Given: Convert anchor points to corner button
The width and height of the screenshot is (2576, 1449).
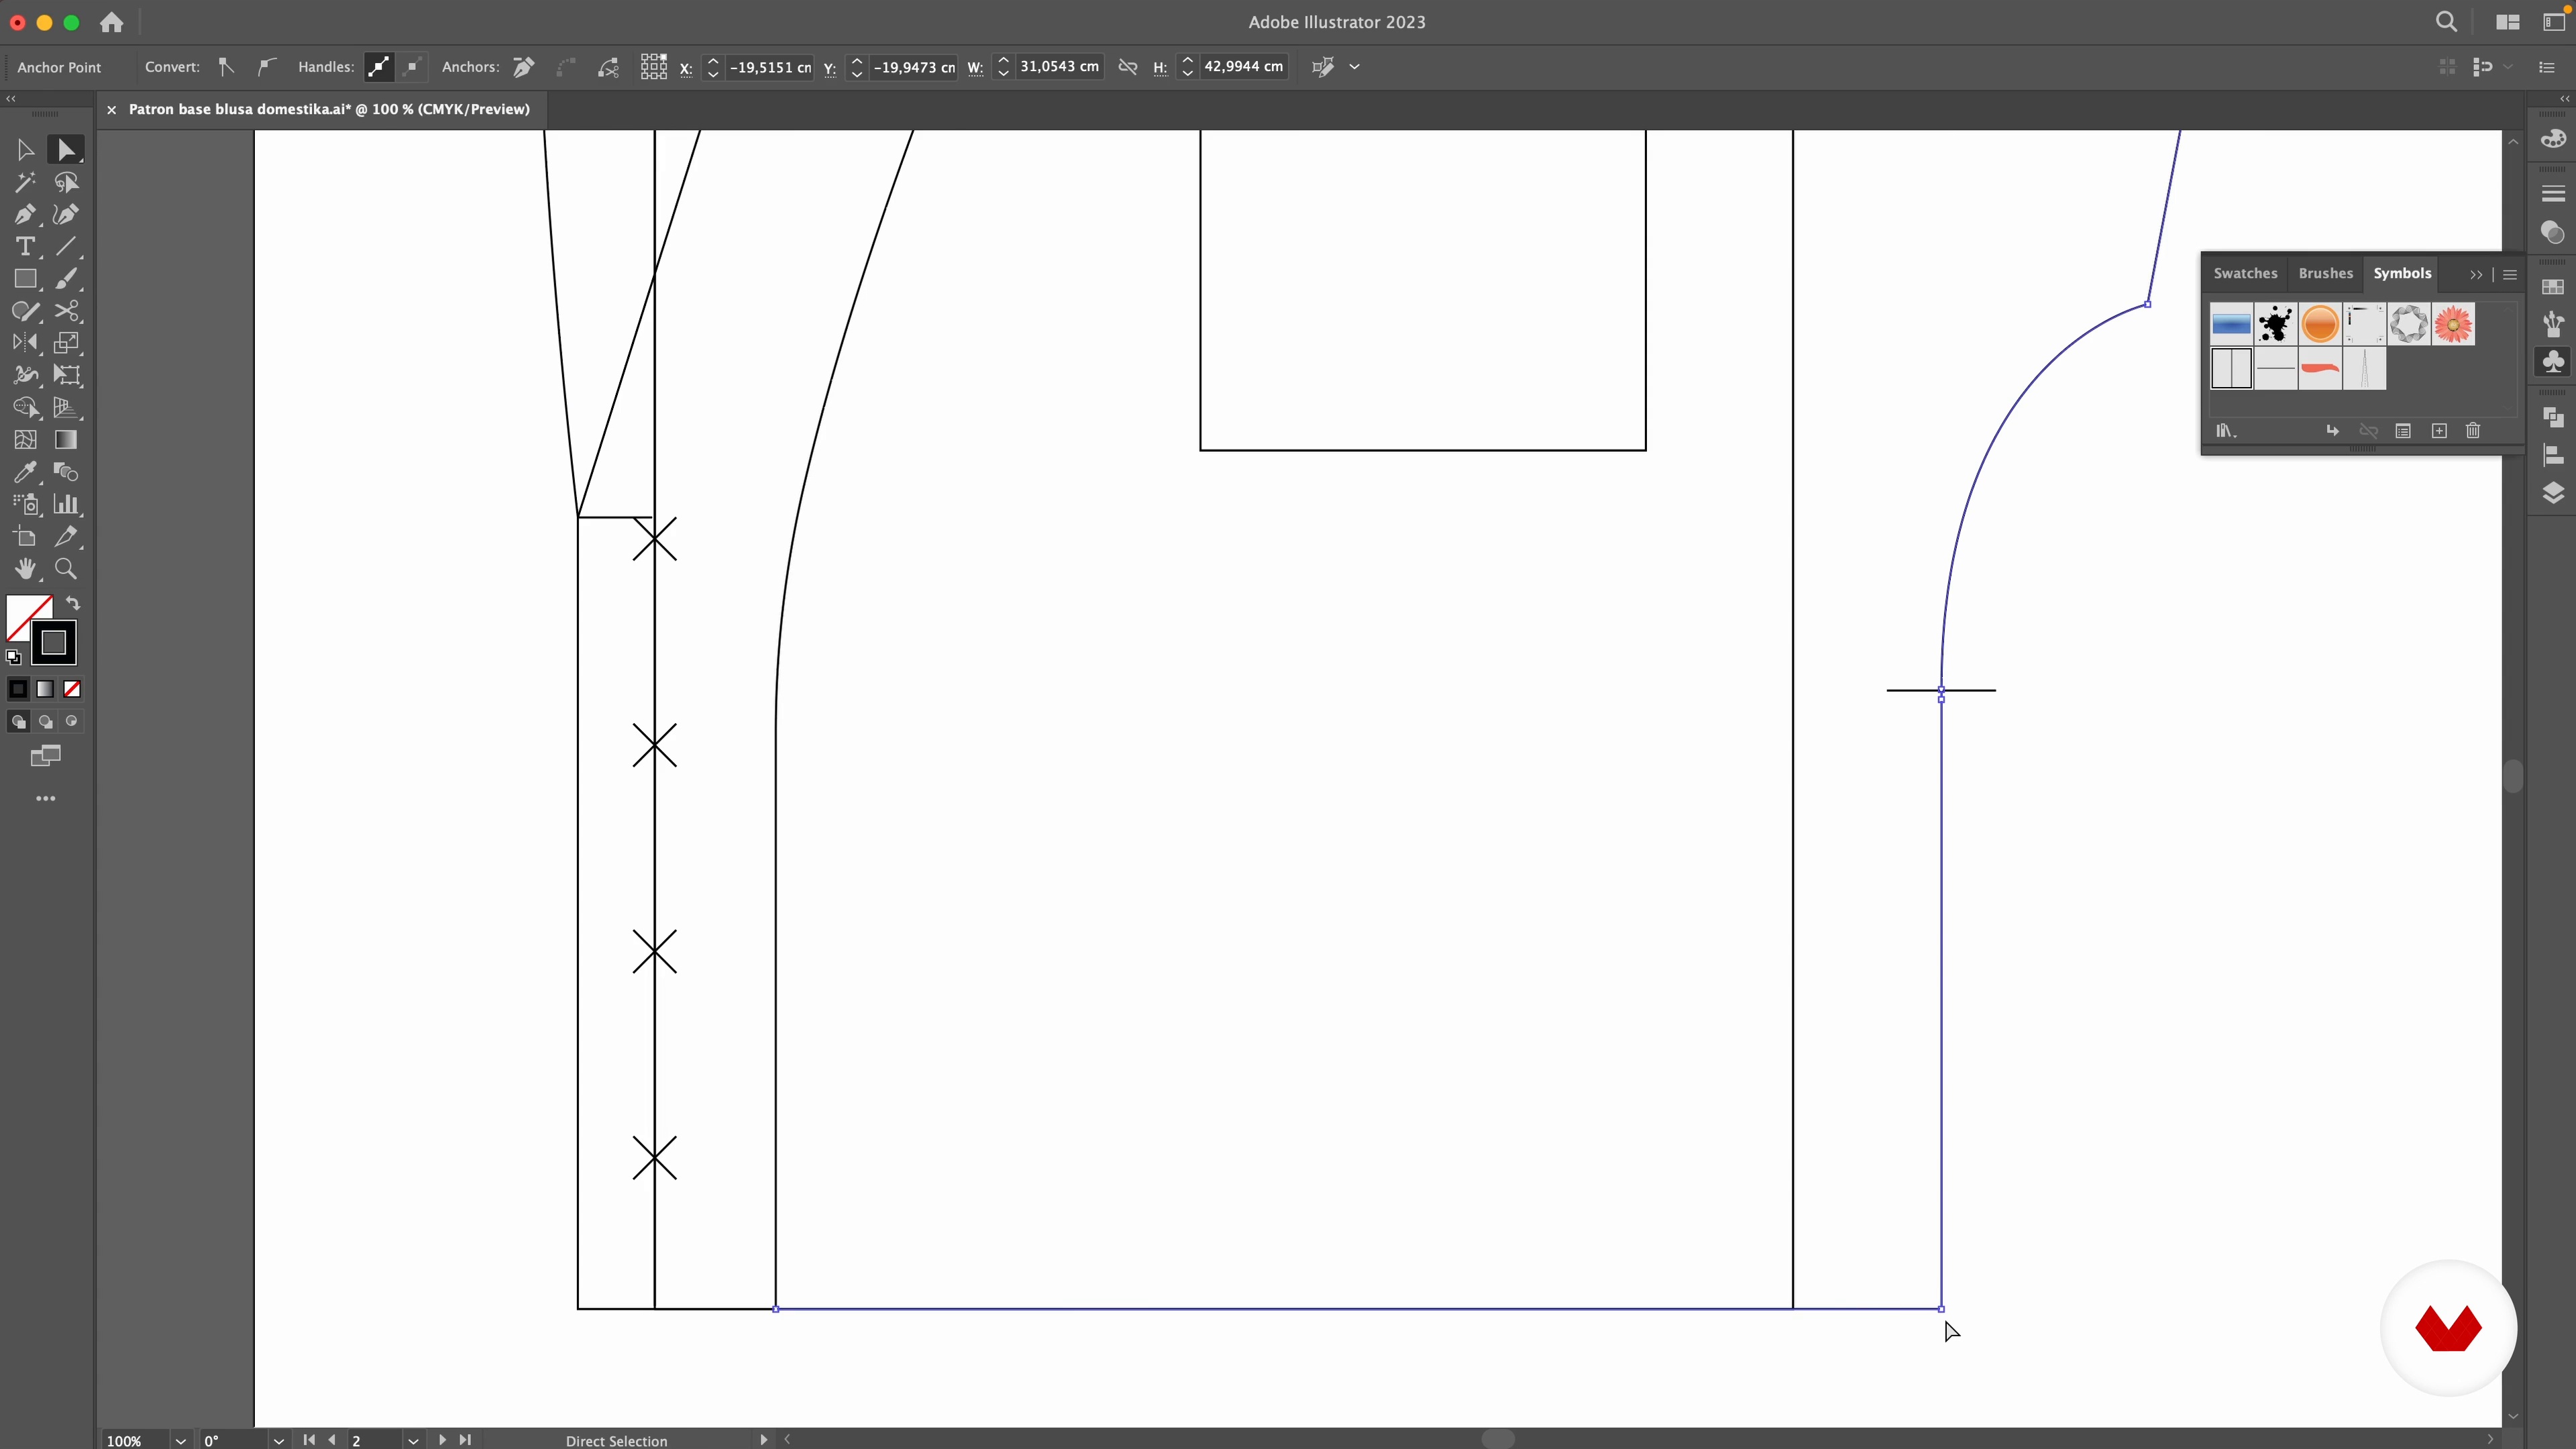Looking at the screenshot, I should pyautogui.click(x=226, y=67).
